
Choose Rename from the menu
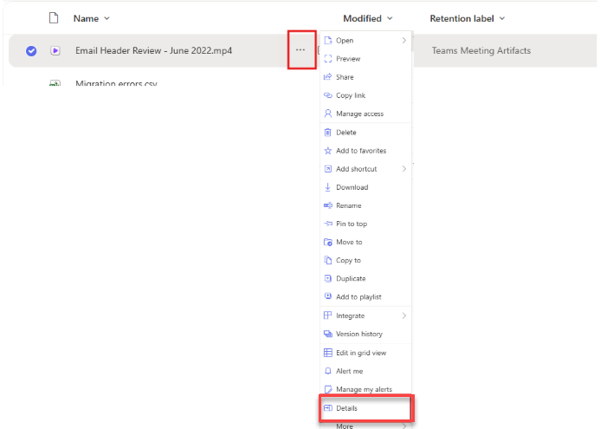pos(365,206)
